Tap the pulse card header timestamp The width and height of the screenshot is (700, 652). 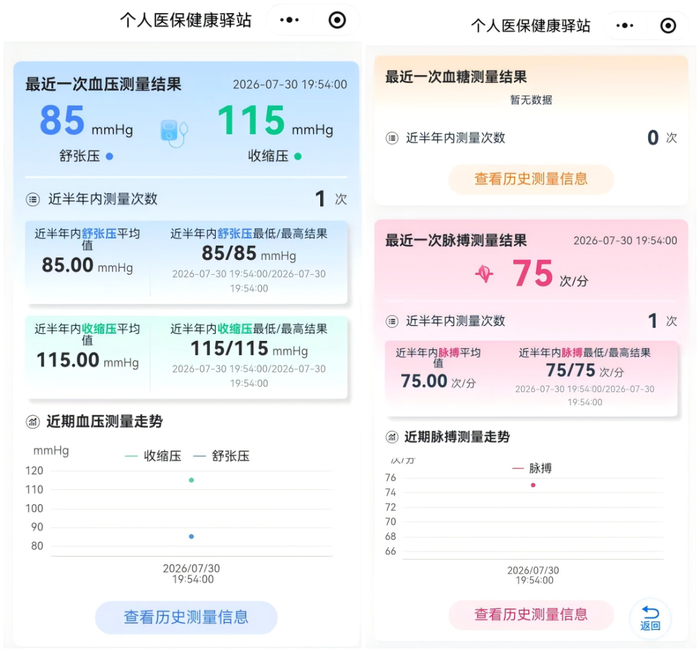625,241
